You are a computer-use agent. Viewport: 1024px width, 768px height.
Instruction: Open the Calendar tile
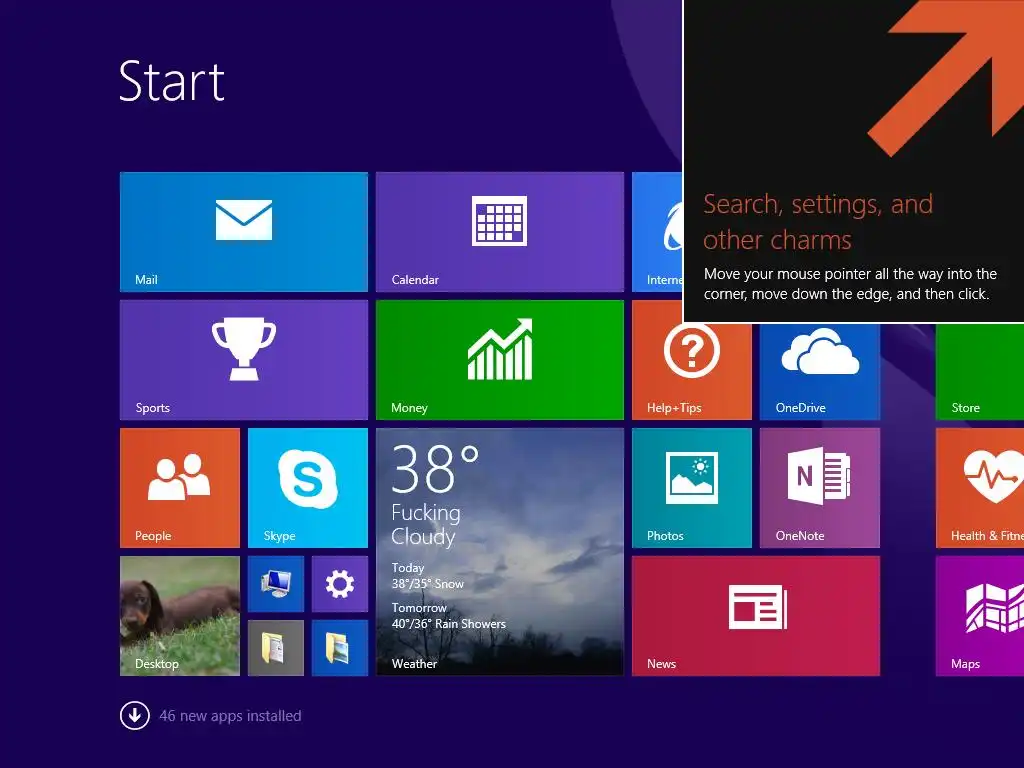500,232
